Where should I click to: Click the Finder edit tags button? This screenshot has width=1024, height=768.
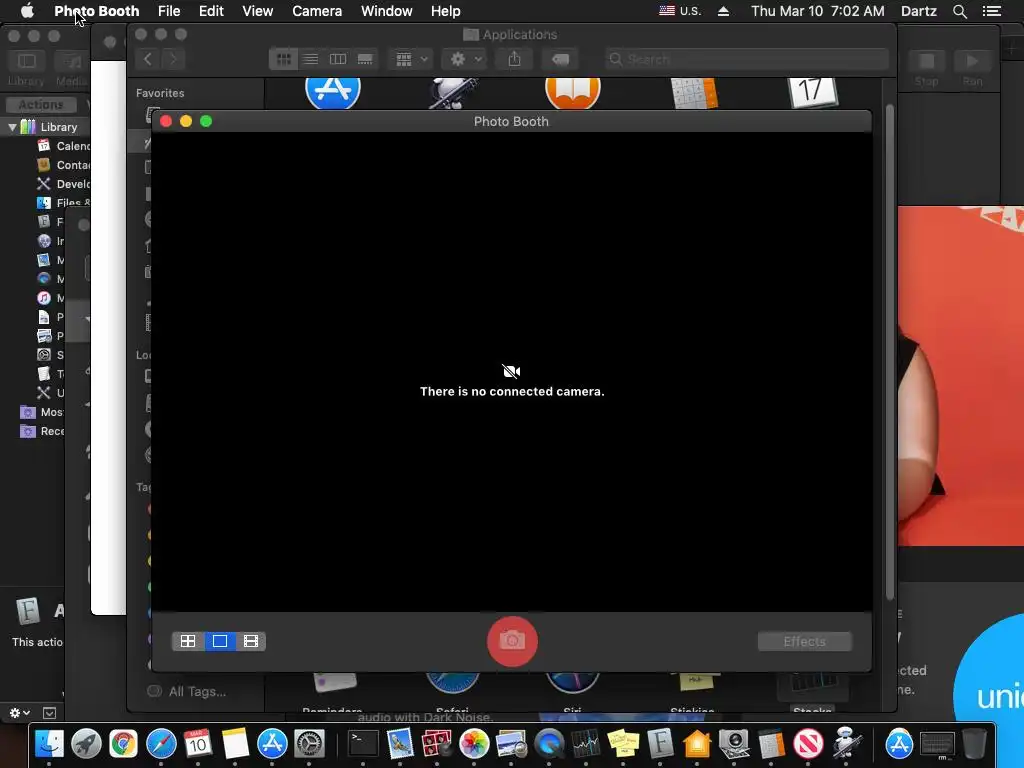coord(560,59)
